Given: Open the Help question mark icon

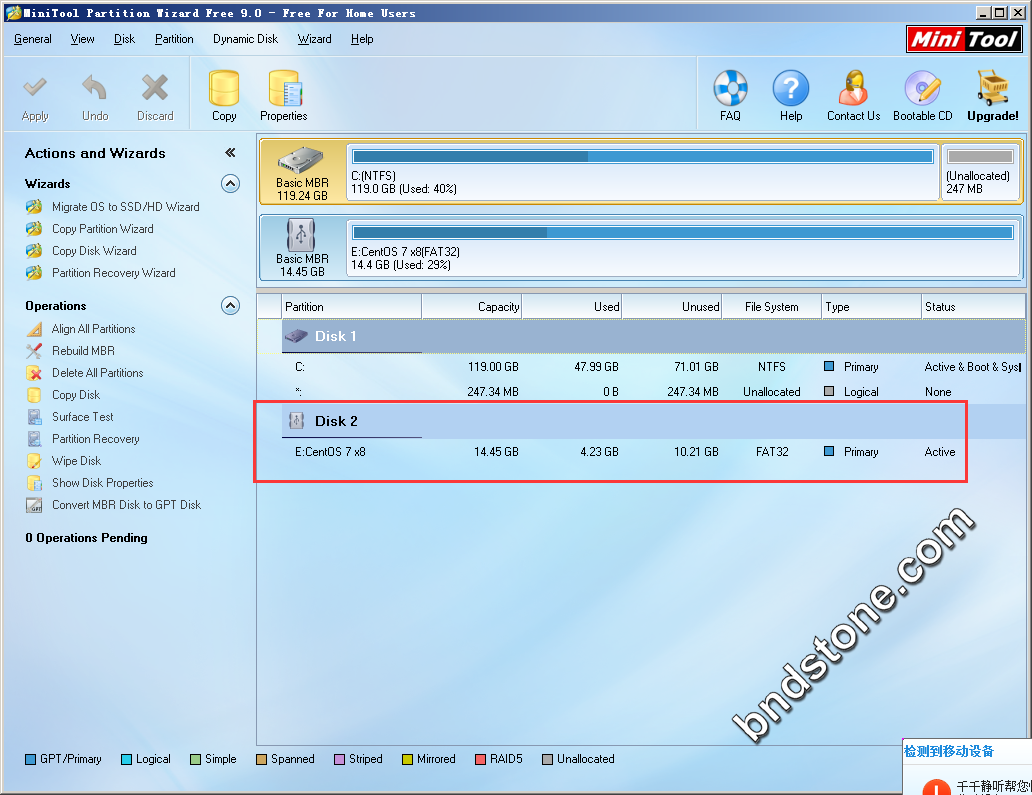Looking at the screenshot, I should coord(790,88).
